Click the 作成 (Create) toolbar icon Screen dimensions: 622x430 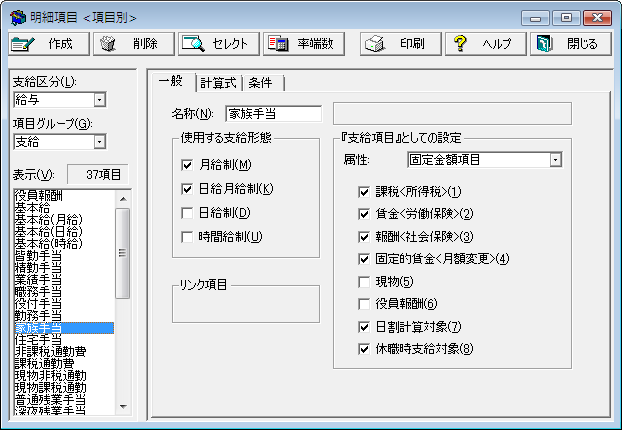click(x=23, y=44)
